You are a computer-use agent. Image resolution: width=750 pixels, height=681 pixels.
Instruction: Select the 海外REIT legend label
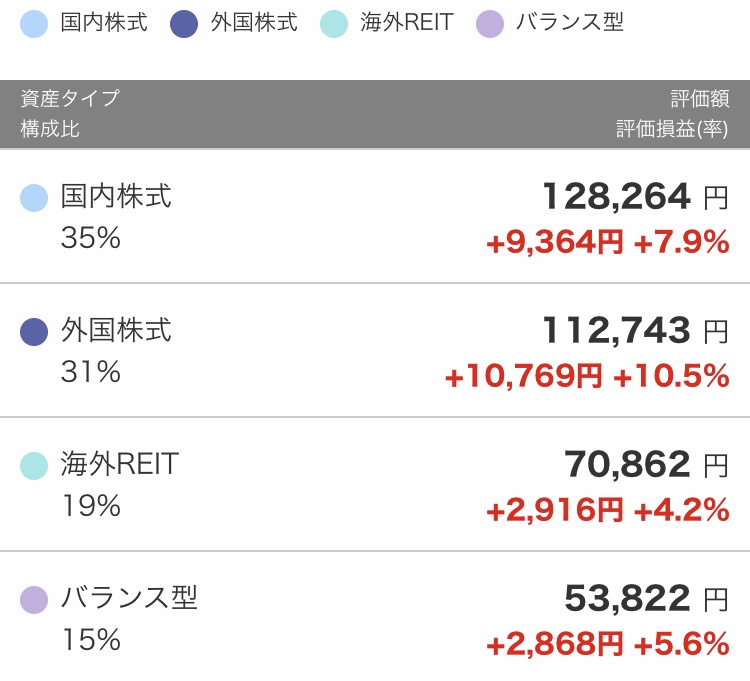pyautogui.click(x=407, y=22)
